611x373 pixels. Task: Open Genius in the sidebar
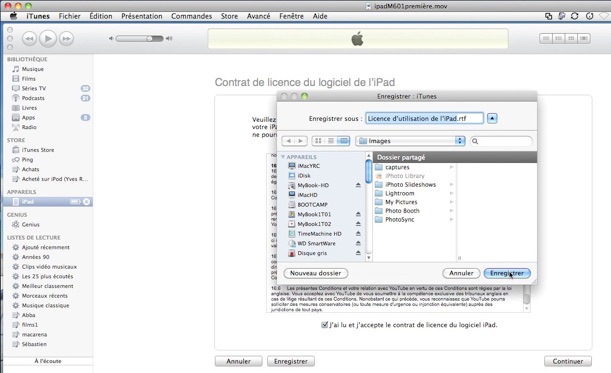pos(30,225)
